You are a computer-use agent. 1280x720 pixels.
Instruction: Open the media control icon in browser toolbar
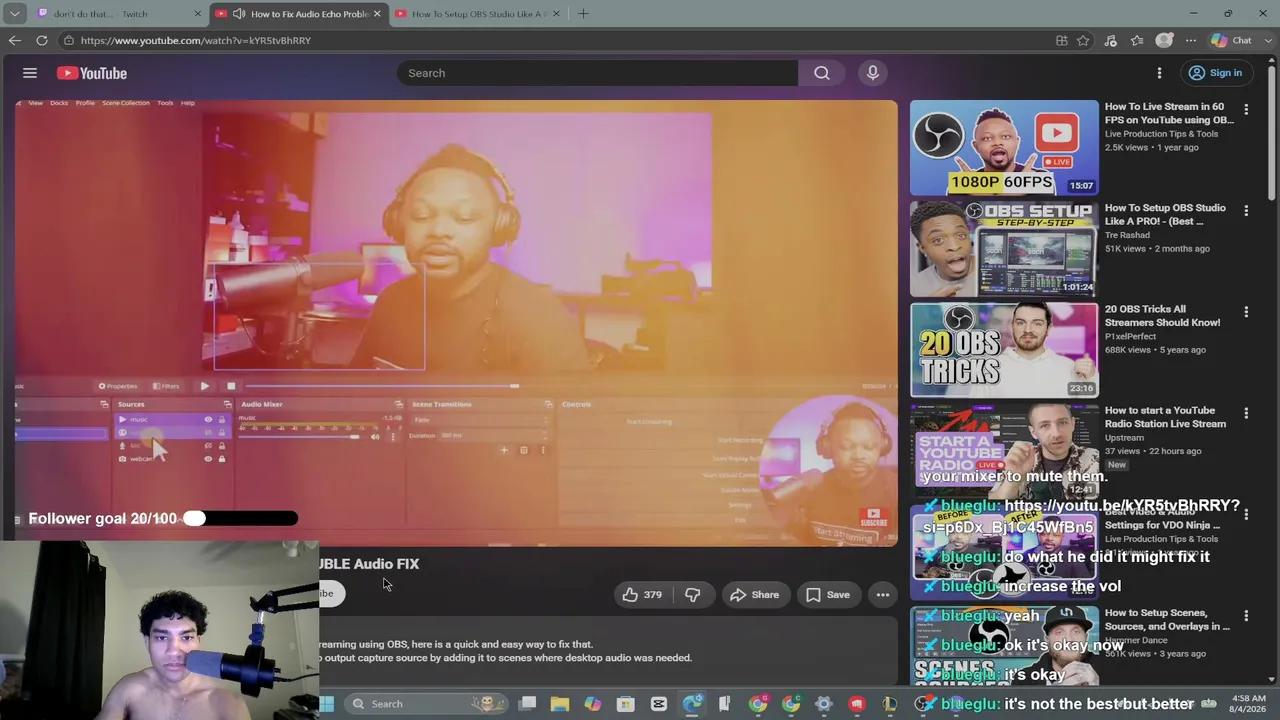tap(1110, 40)
